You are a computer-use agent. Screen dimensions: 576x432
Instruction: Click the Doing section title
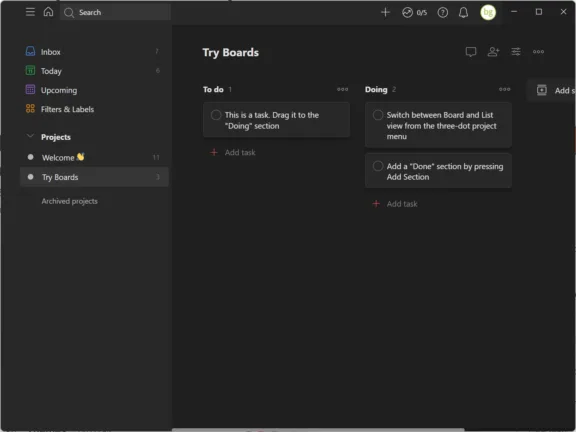(376, 89)
